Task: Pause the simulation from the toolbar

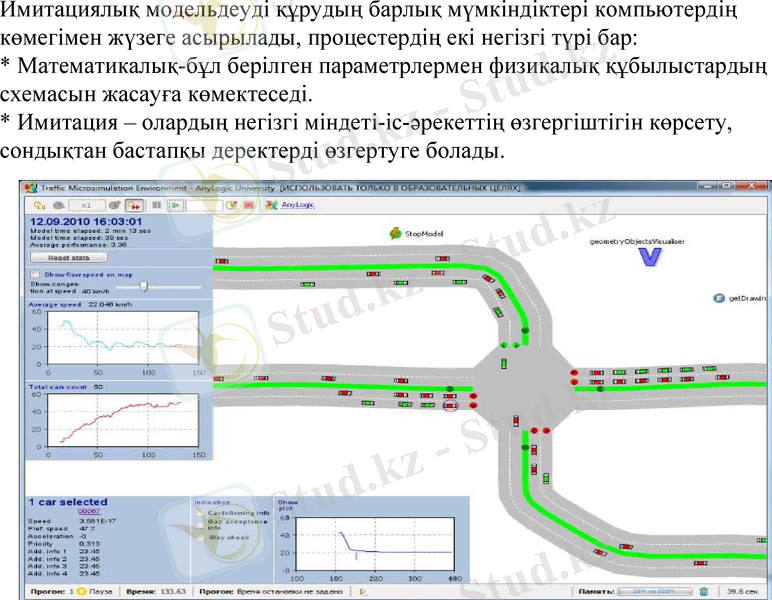Action: click(x=157, y=205)
